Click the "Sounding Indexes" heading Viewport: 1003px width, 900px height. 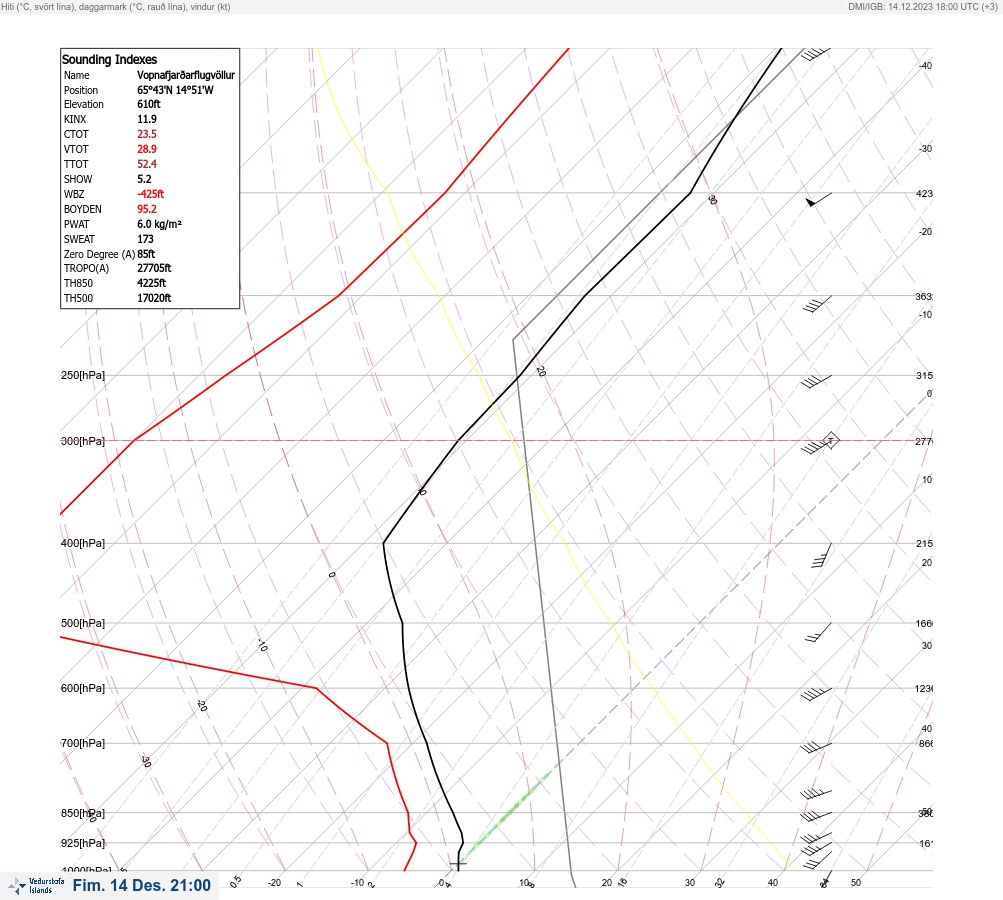click(109, 59)
